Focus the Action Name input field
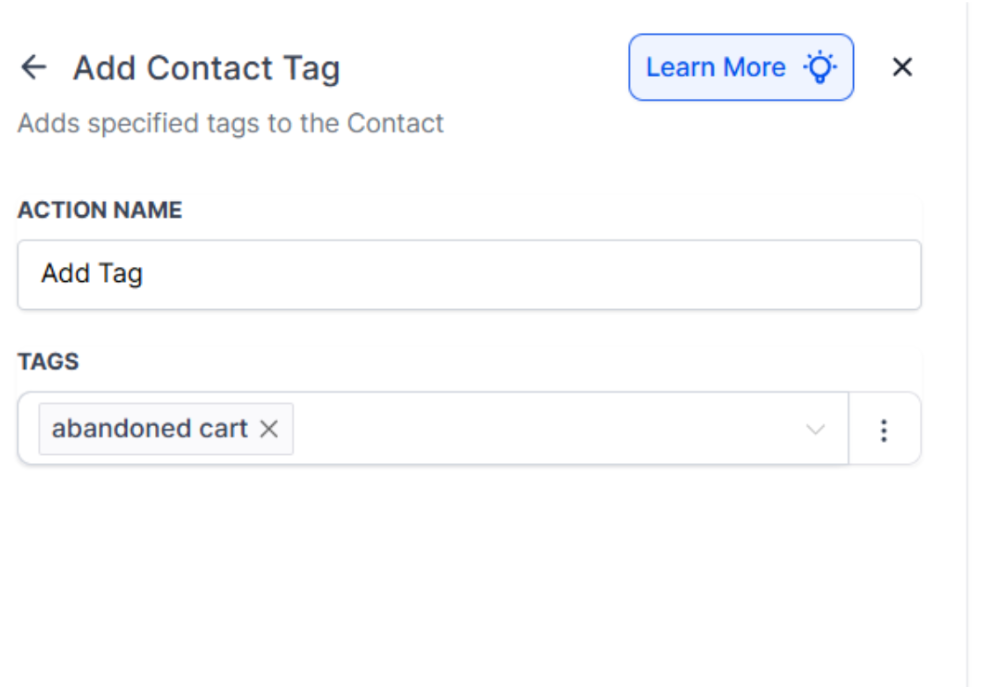 tap(469, 274)
